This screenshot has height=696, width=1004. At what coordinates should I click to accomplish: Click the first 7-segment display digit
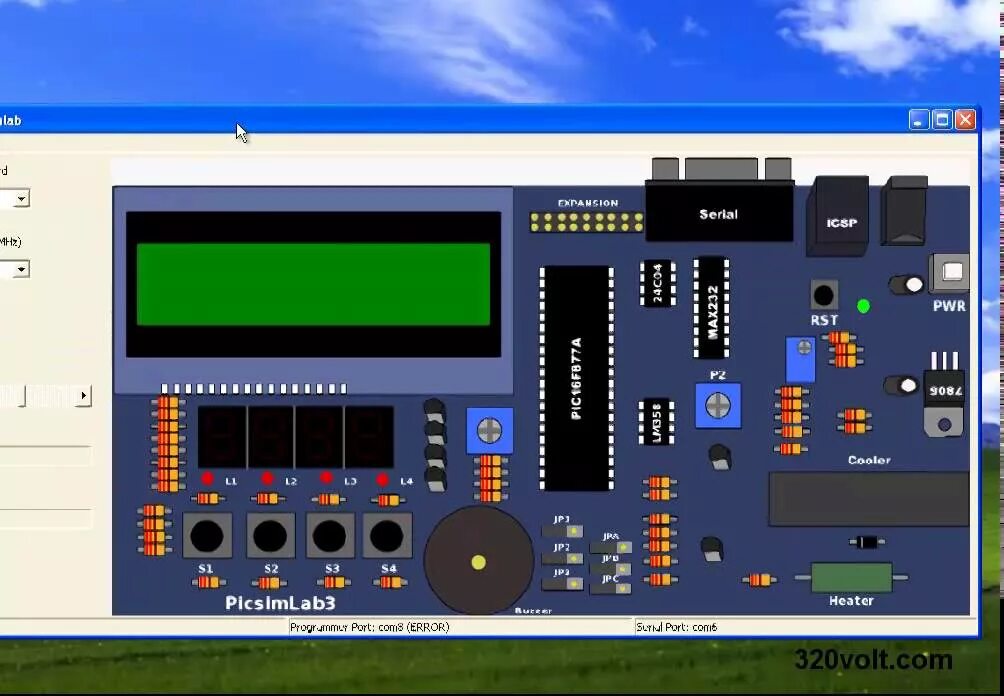point(222,437)
